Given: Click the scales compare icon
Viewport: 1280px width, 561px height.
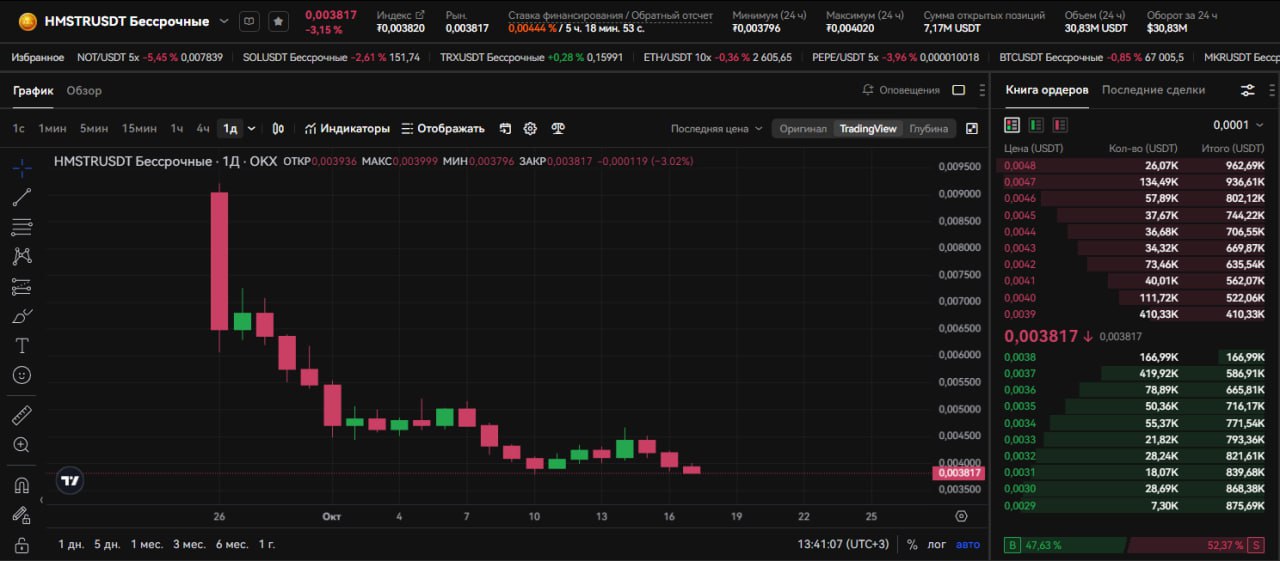Looking at the screenshot, I should (x=558, y=129).
